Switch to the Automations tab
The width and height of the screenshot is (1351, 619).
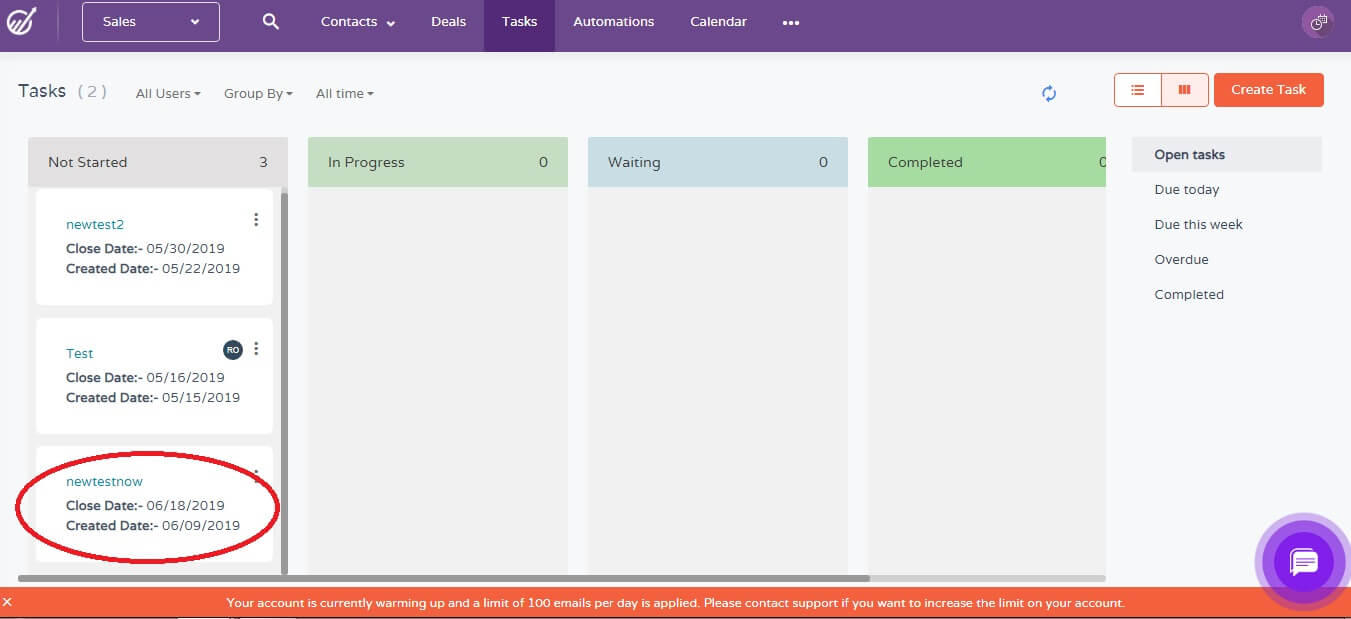(613, 20)
